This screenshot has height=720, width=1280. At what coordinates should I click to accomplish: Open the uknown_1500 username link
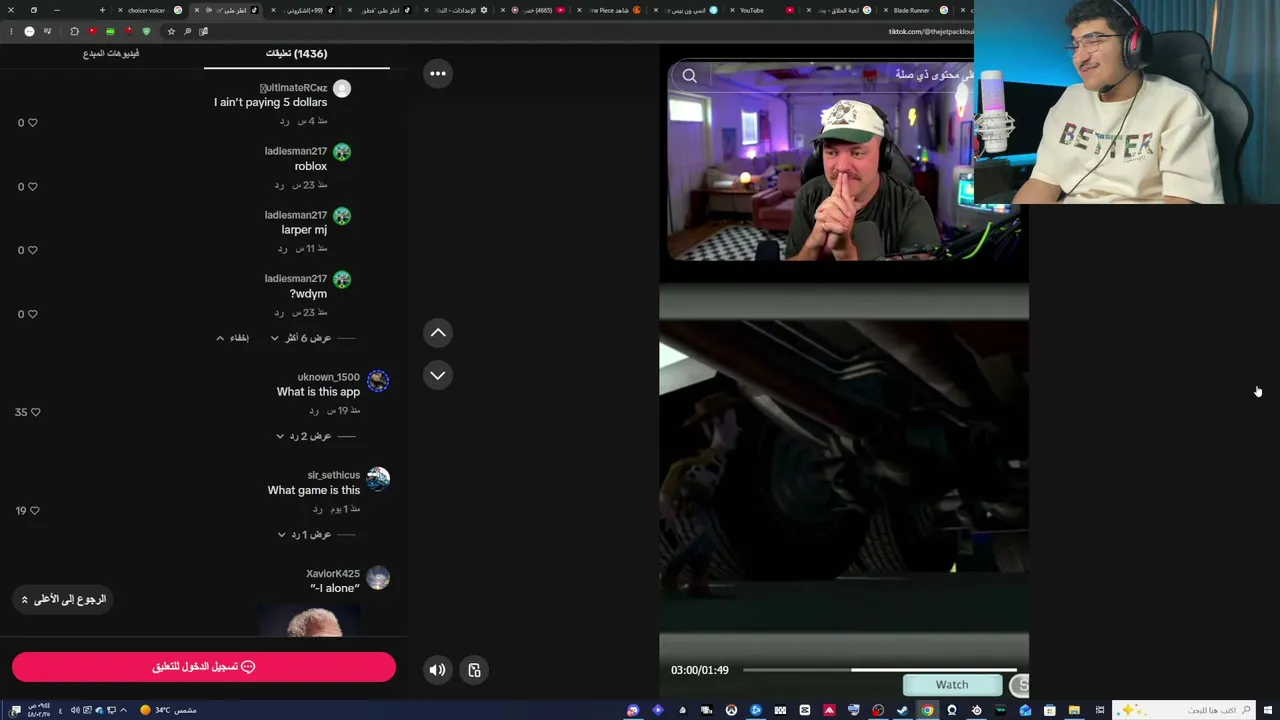(328, 377)
